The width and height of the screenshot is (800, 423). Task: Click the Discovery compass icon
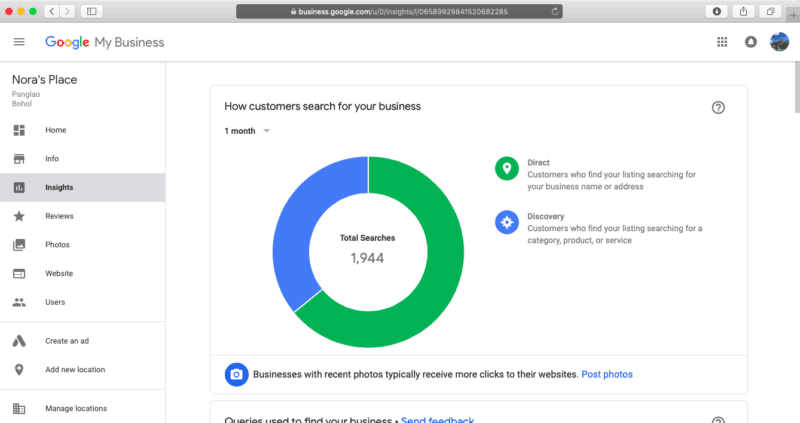tap(506, 222)
